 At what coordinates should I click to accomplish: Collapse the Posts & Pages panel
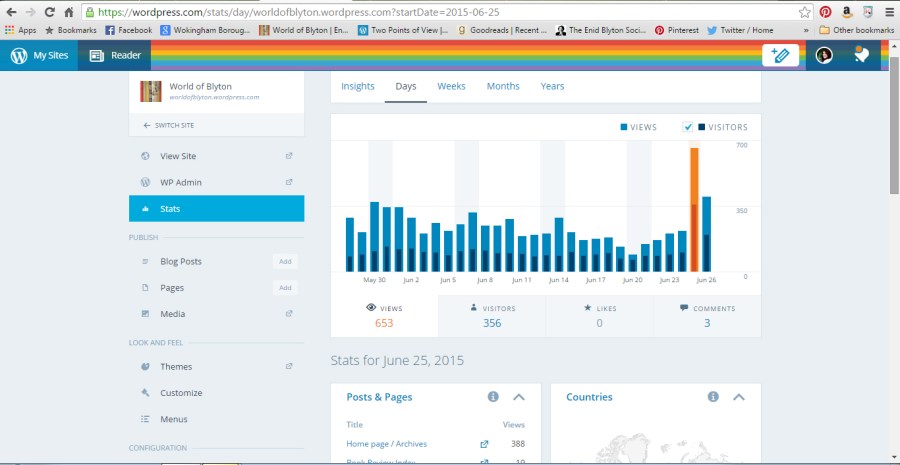pos(519,397)
